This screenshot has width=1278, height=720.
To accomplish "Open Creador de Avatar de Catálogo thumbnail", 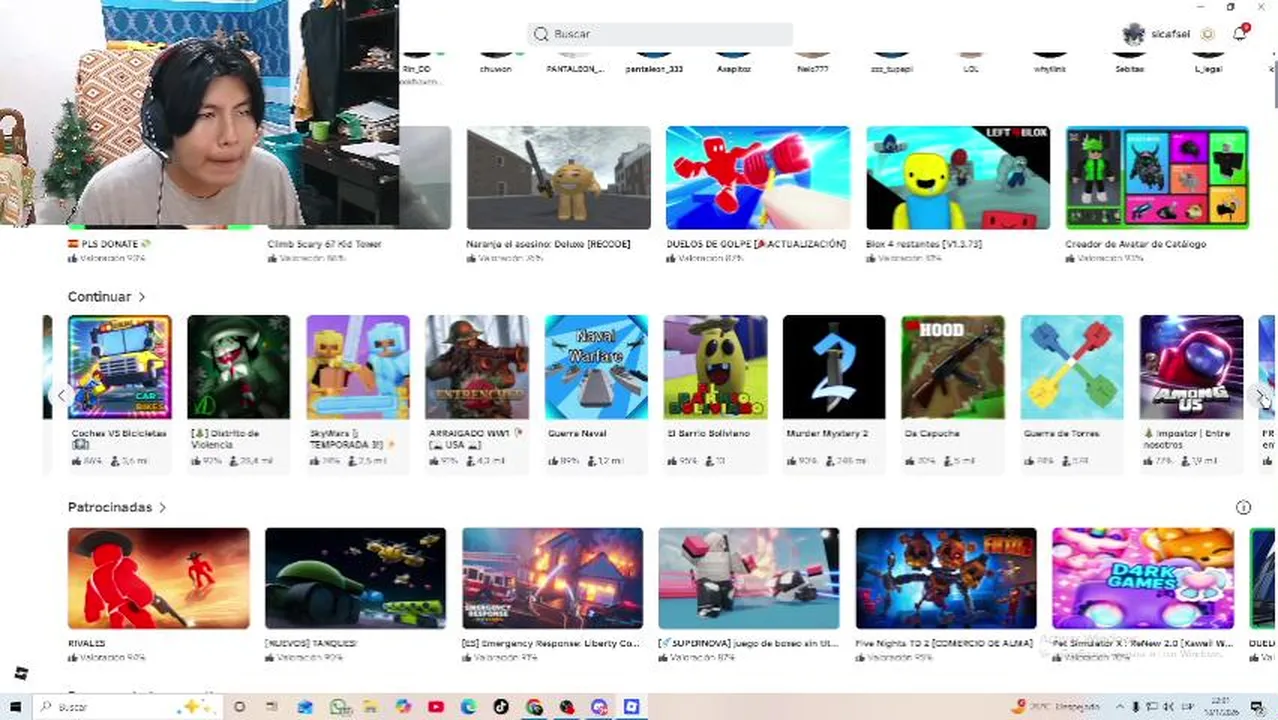I will click(x=1157, y=178).
